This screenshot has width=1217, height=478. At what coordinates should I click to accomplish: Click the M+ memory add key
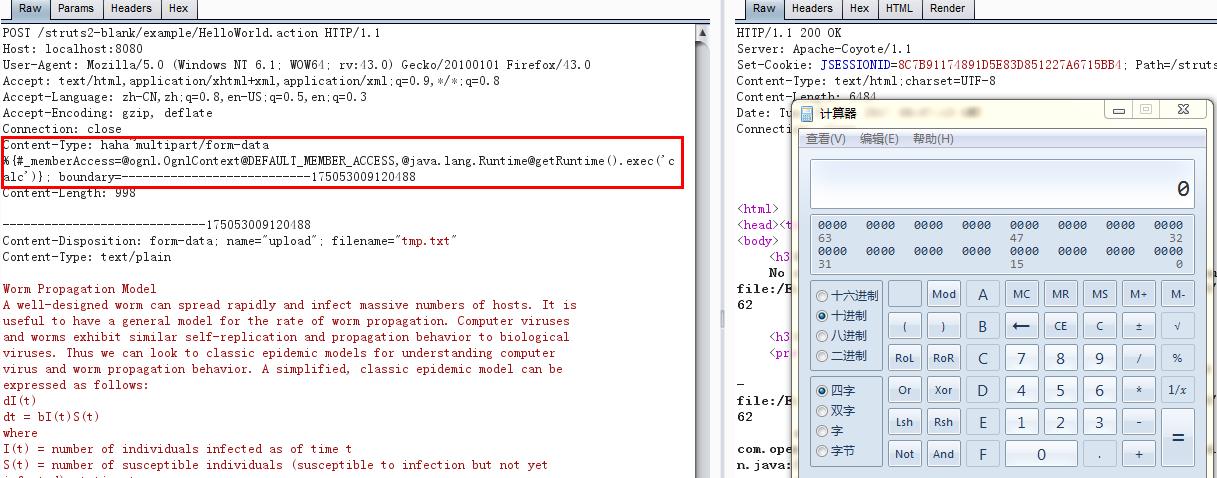pyautogui.click(x=1138, y=294)
